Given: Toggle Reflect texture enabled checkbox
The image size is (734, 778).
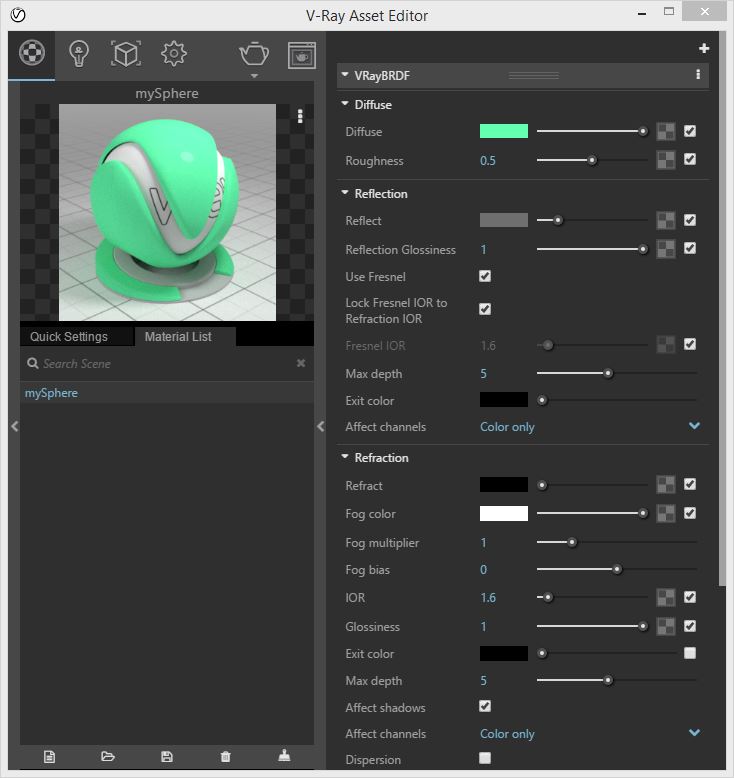Looking at the screenshot, I should click(x=690, y=220).
